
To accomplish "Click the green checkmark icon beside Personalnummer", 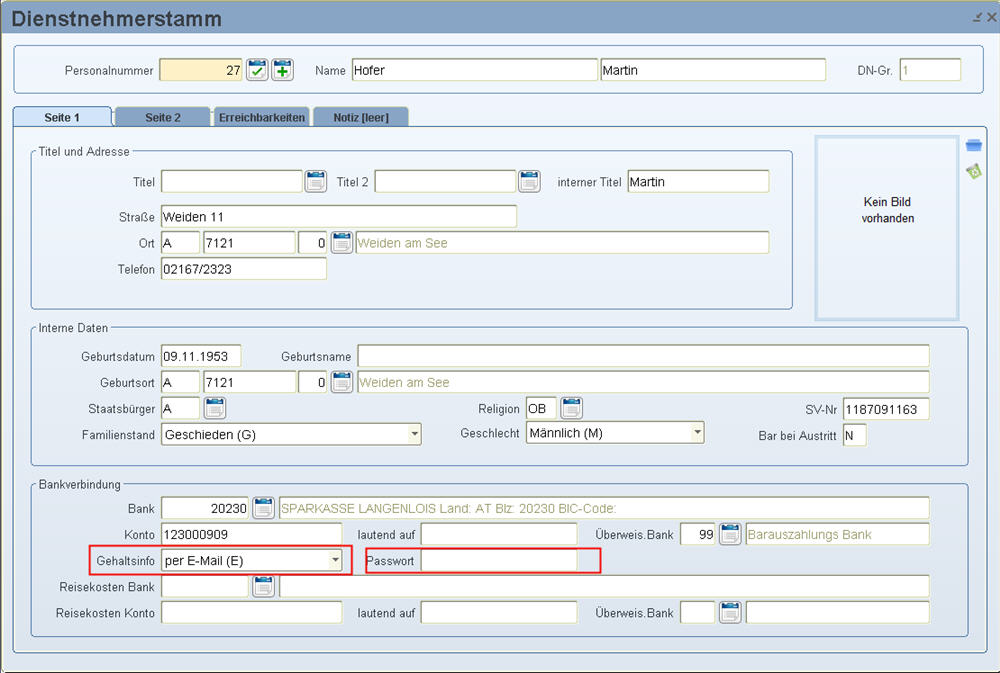I will [x=257, y=70].
